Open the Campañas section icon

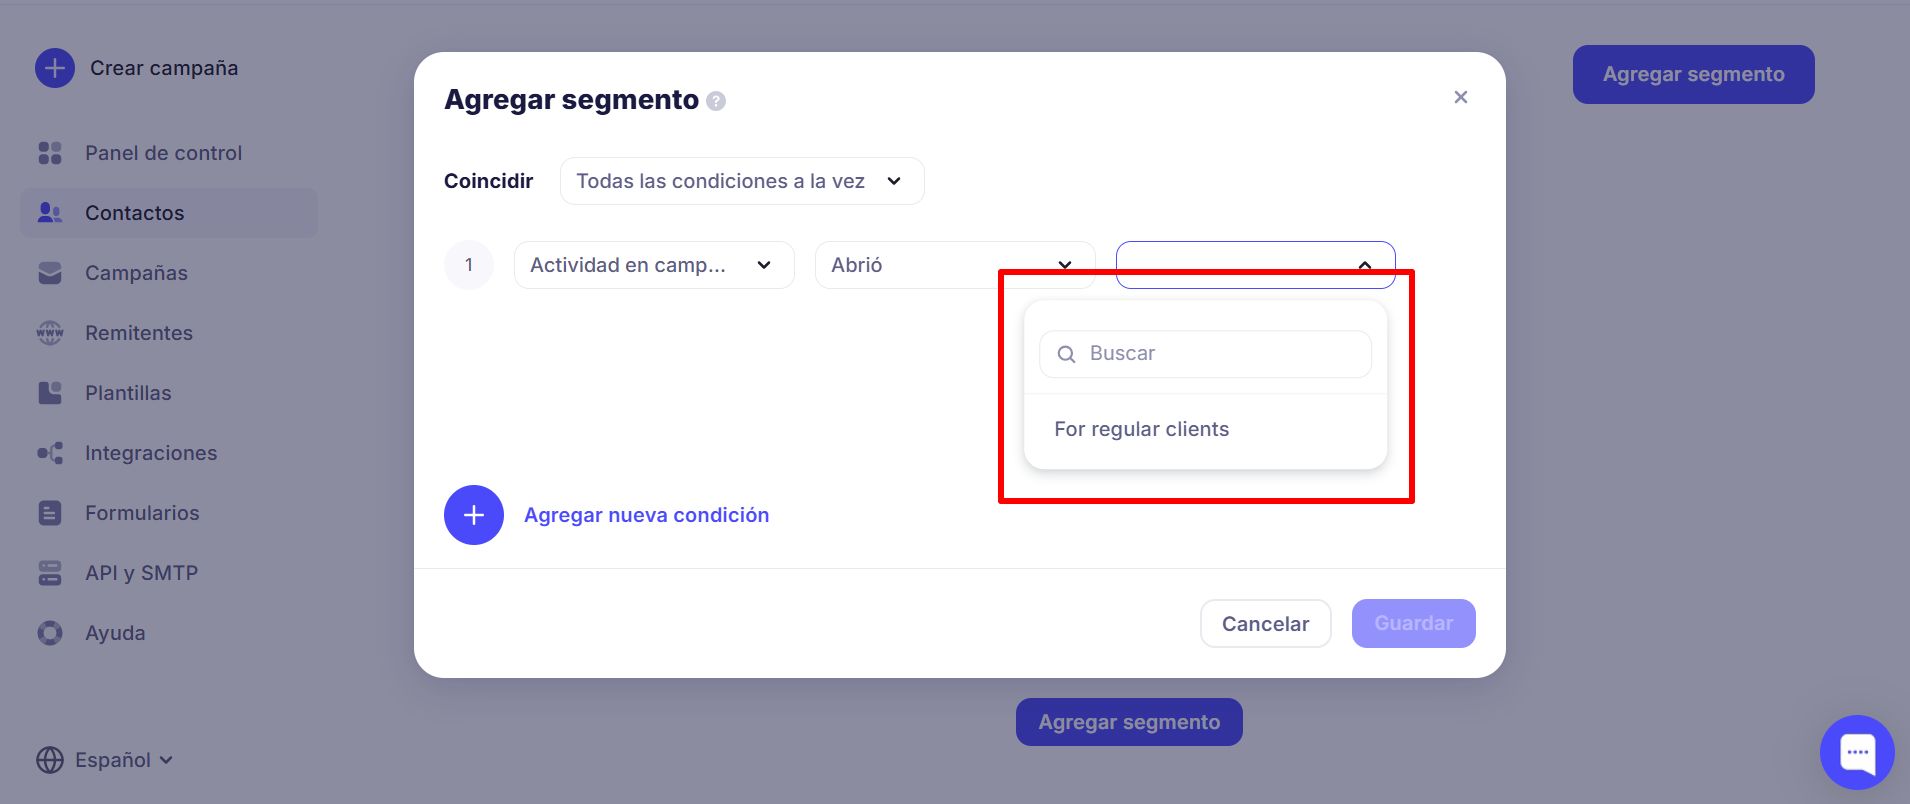point(49,272)
